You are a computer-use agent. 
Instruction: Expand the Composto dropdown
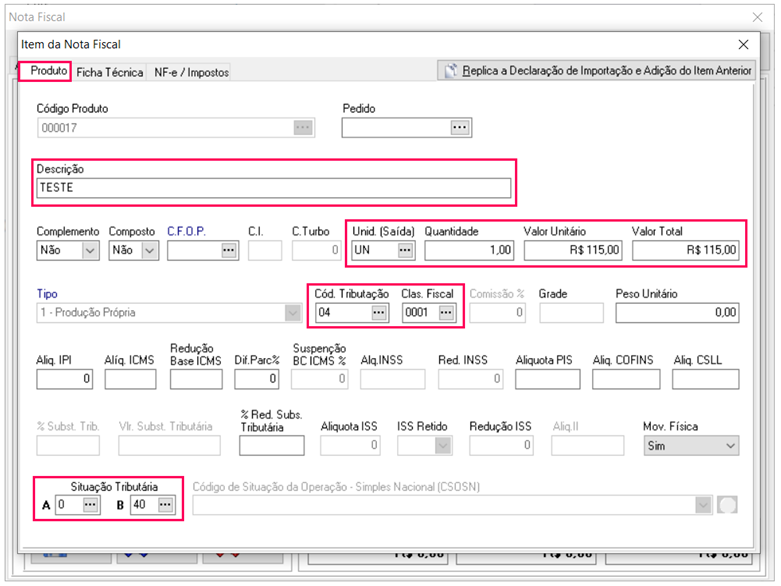click(150, 251)
